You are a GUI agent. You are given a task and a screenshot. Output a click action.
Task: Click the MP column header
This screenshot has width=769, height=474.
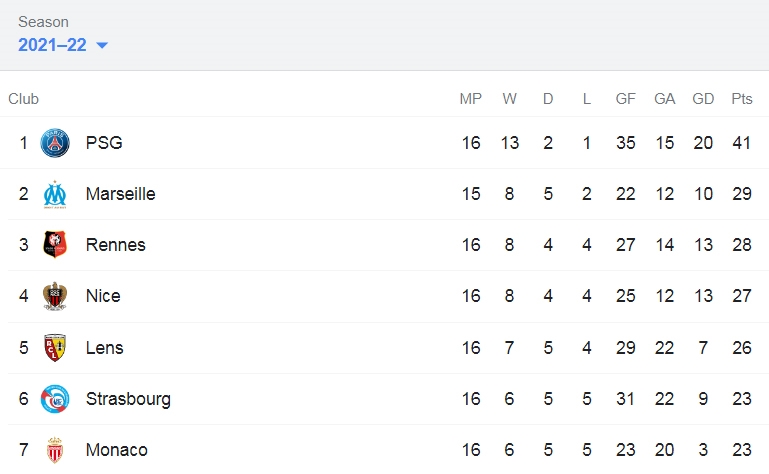[x=471, y=99]
